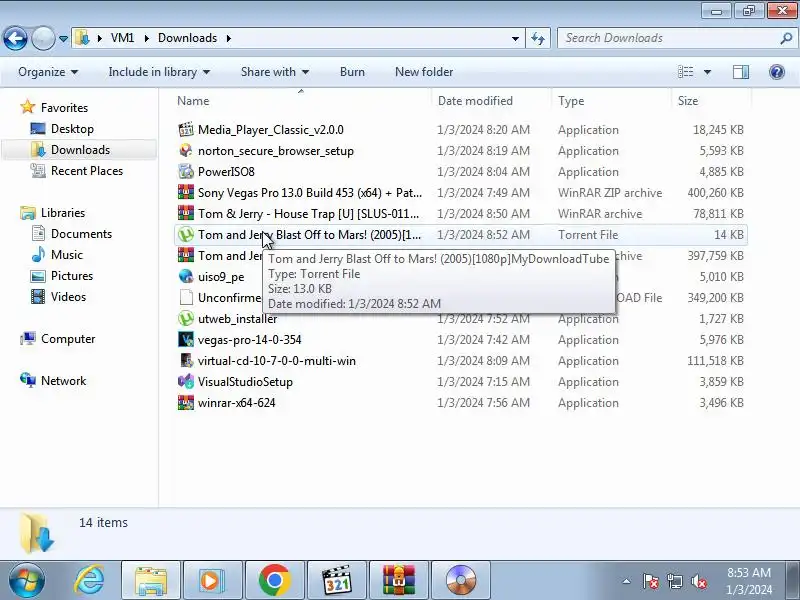Click the winrar-x64-624 file icon

coord(186,403)
